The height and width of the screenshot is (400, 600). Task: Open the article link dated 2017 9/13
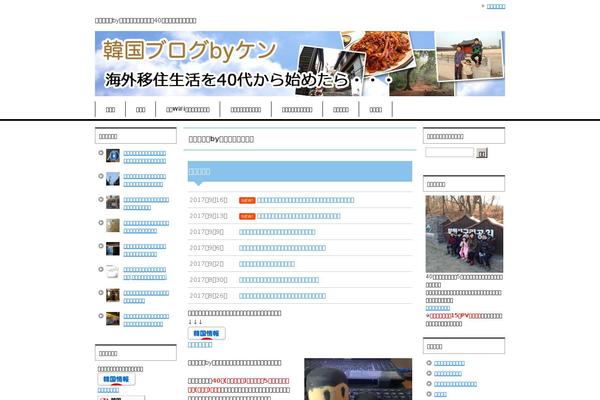298,216
